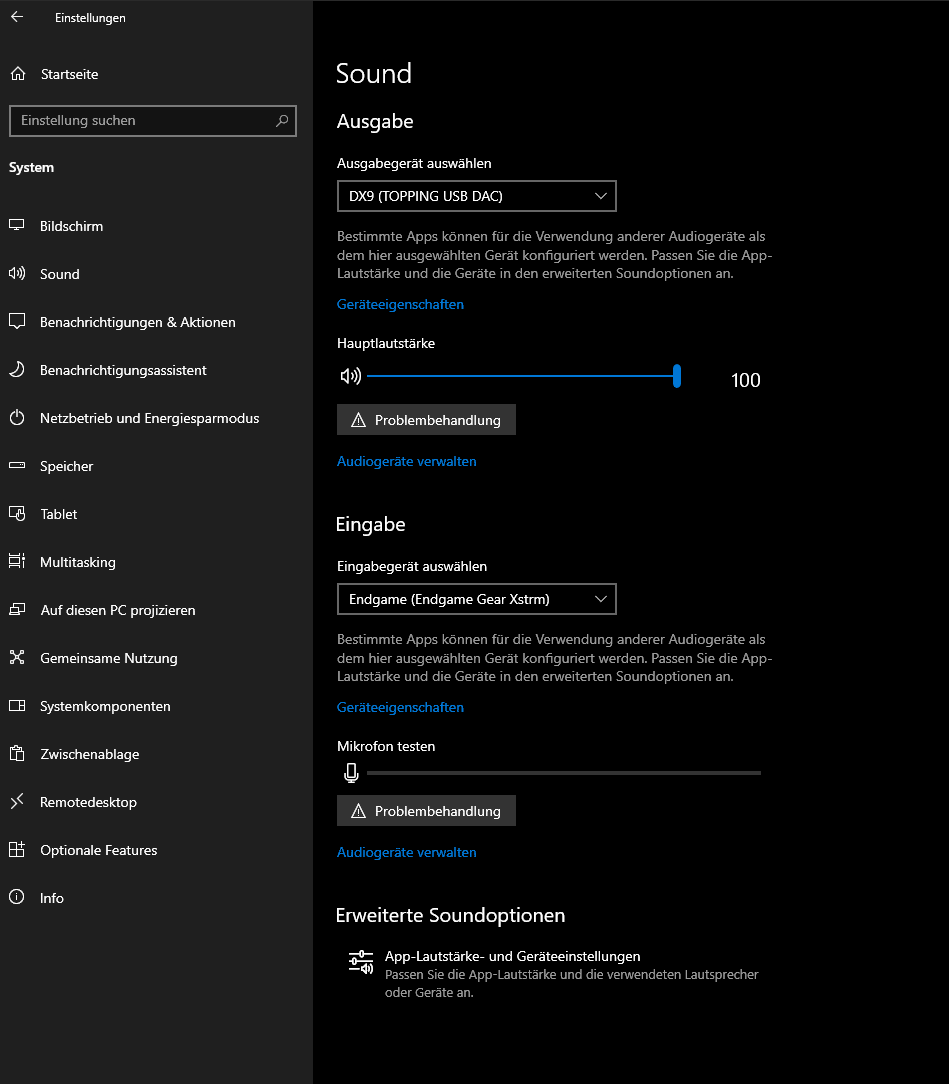
Task: Click the Benachrichtigungsassistent moon icon
Action: (17, 370)
